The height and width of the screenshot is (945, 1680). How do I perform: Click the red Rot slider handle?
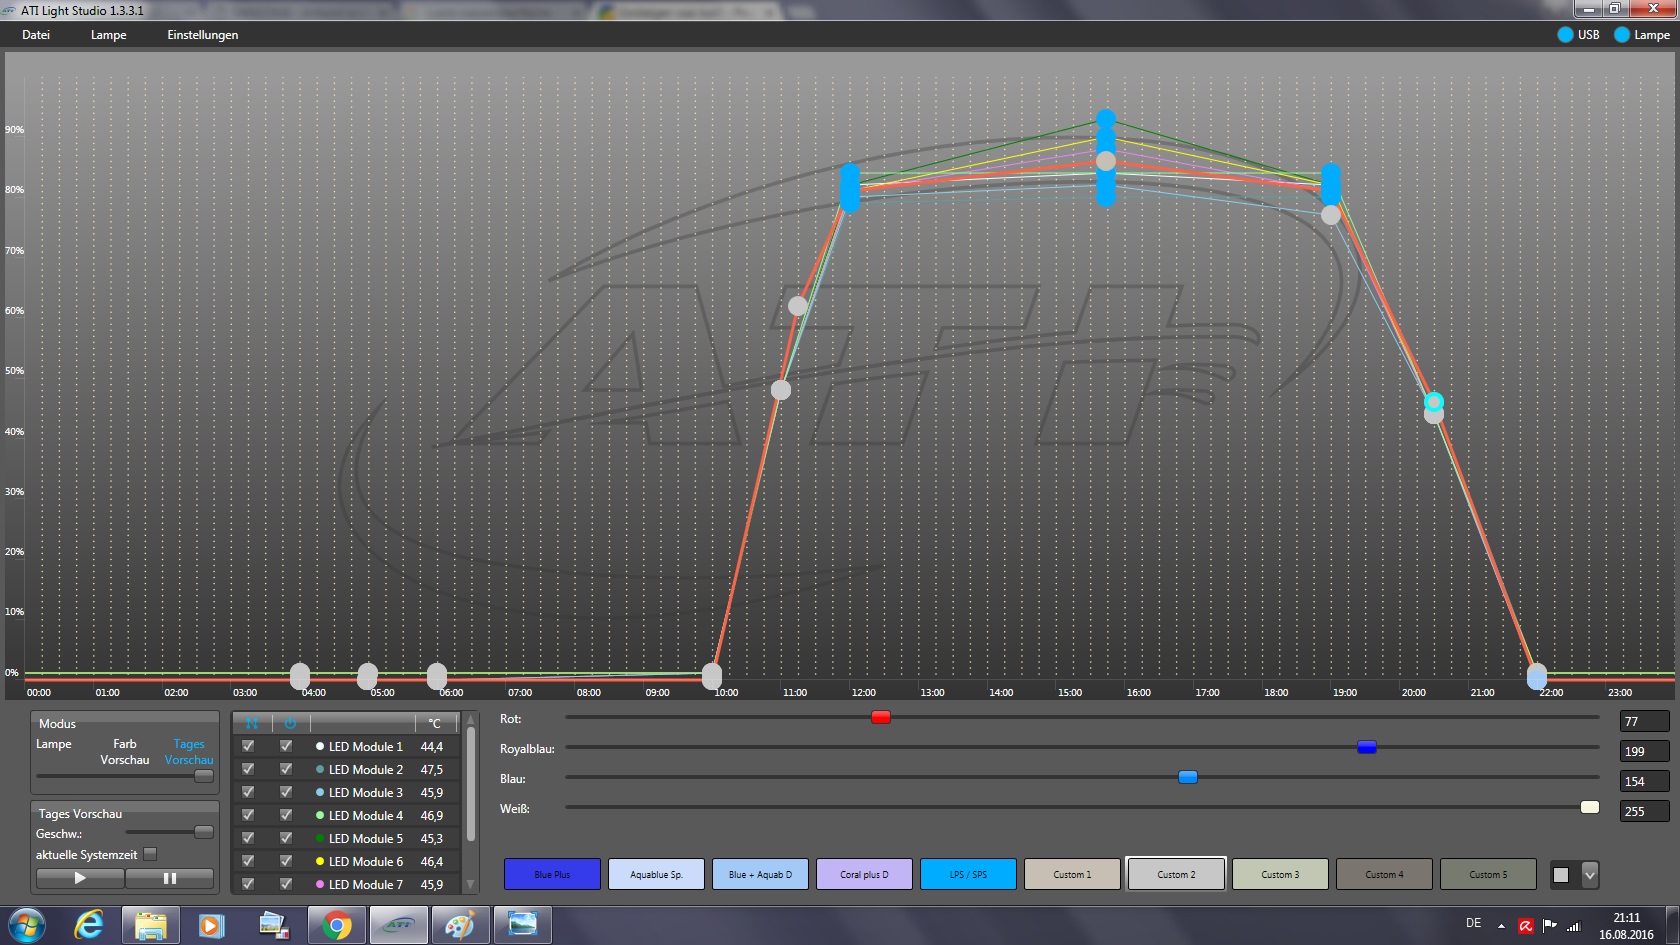880,717
